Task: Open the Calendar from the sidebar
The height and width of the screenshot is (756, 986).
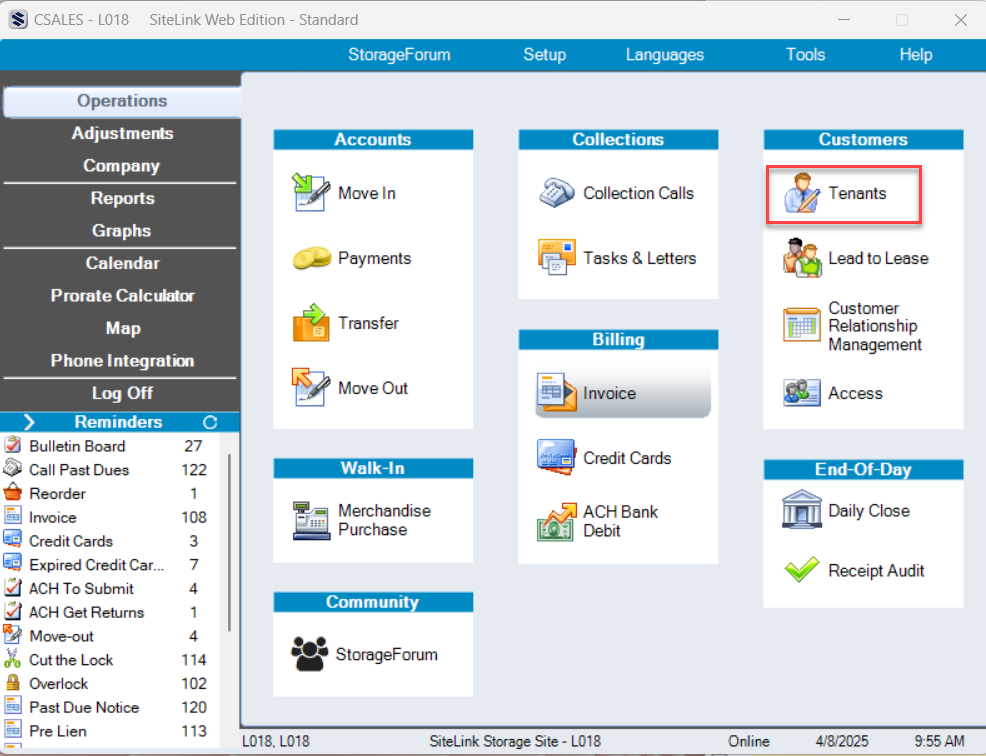Action: pos(122,263)
